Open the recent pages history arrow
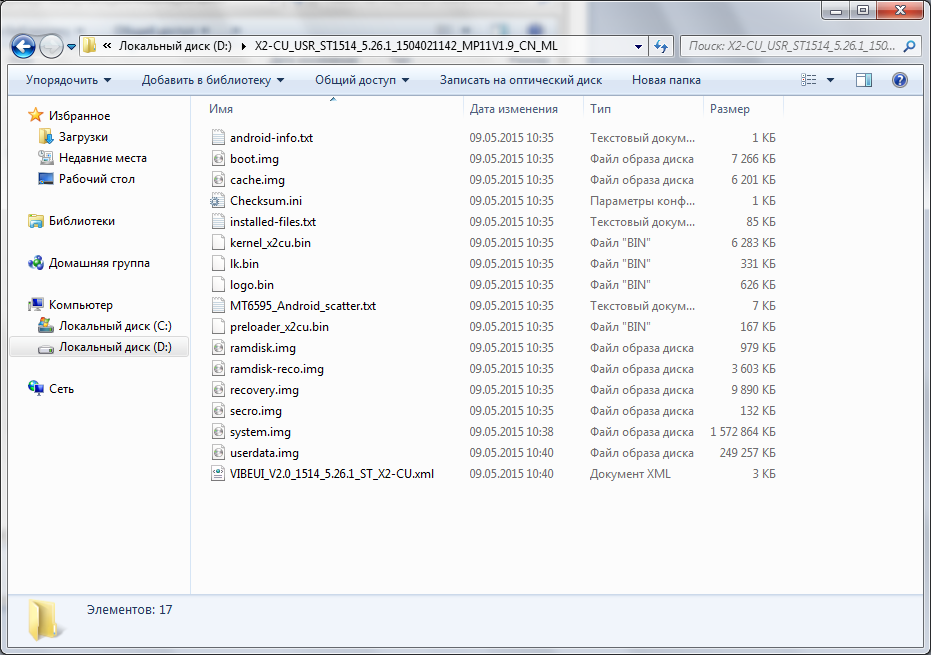The image size is (931, 655). [71, 46]
